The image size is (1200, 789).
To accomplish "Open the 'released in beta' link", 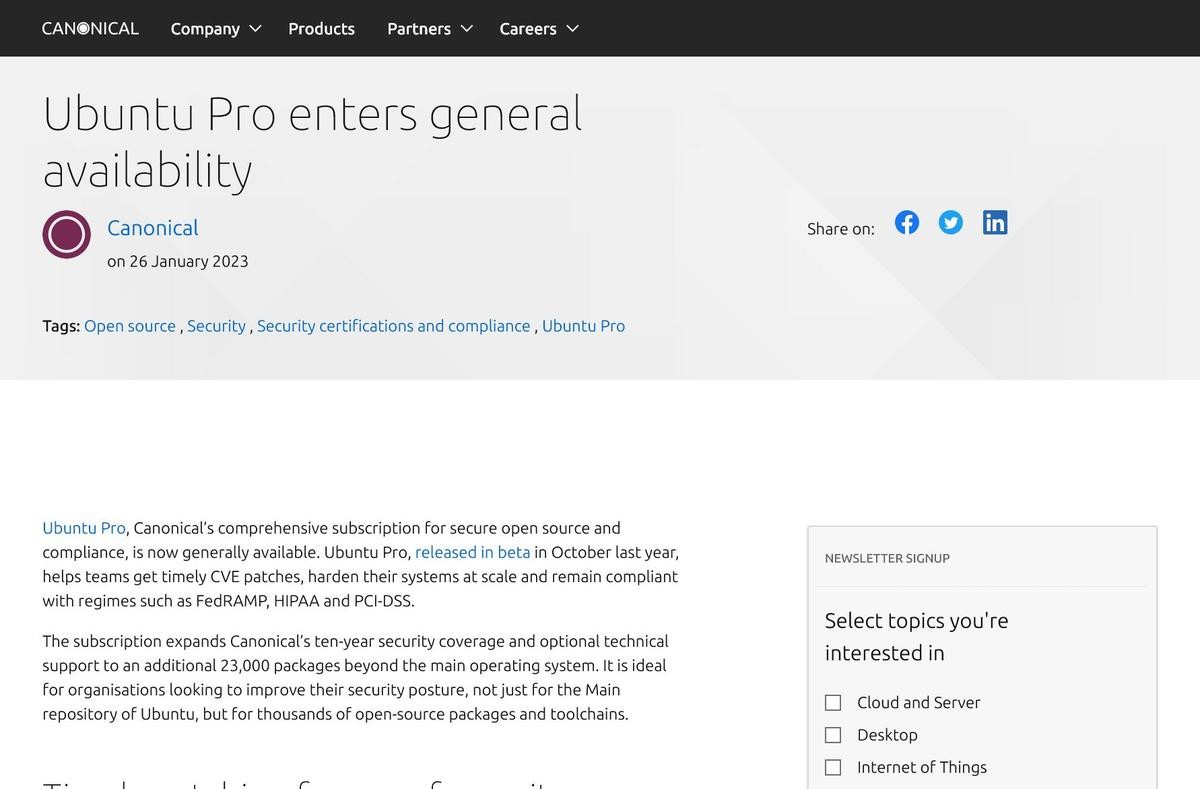I will pyautogui.click(x=472, y=552).
